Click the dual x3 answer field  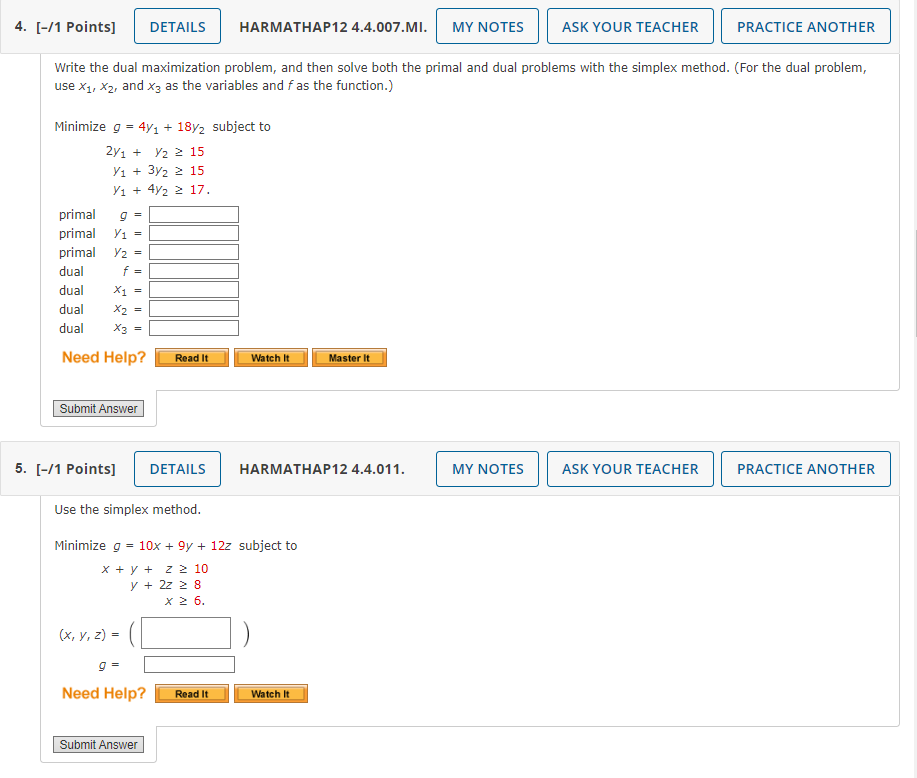click(x=193, y=327)
